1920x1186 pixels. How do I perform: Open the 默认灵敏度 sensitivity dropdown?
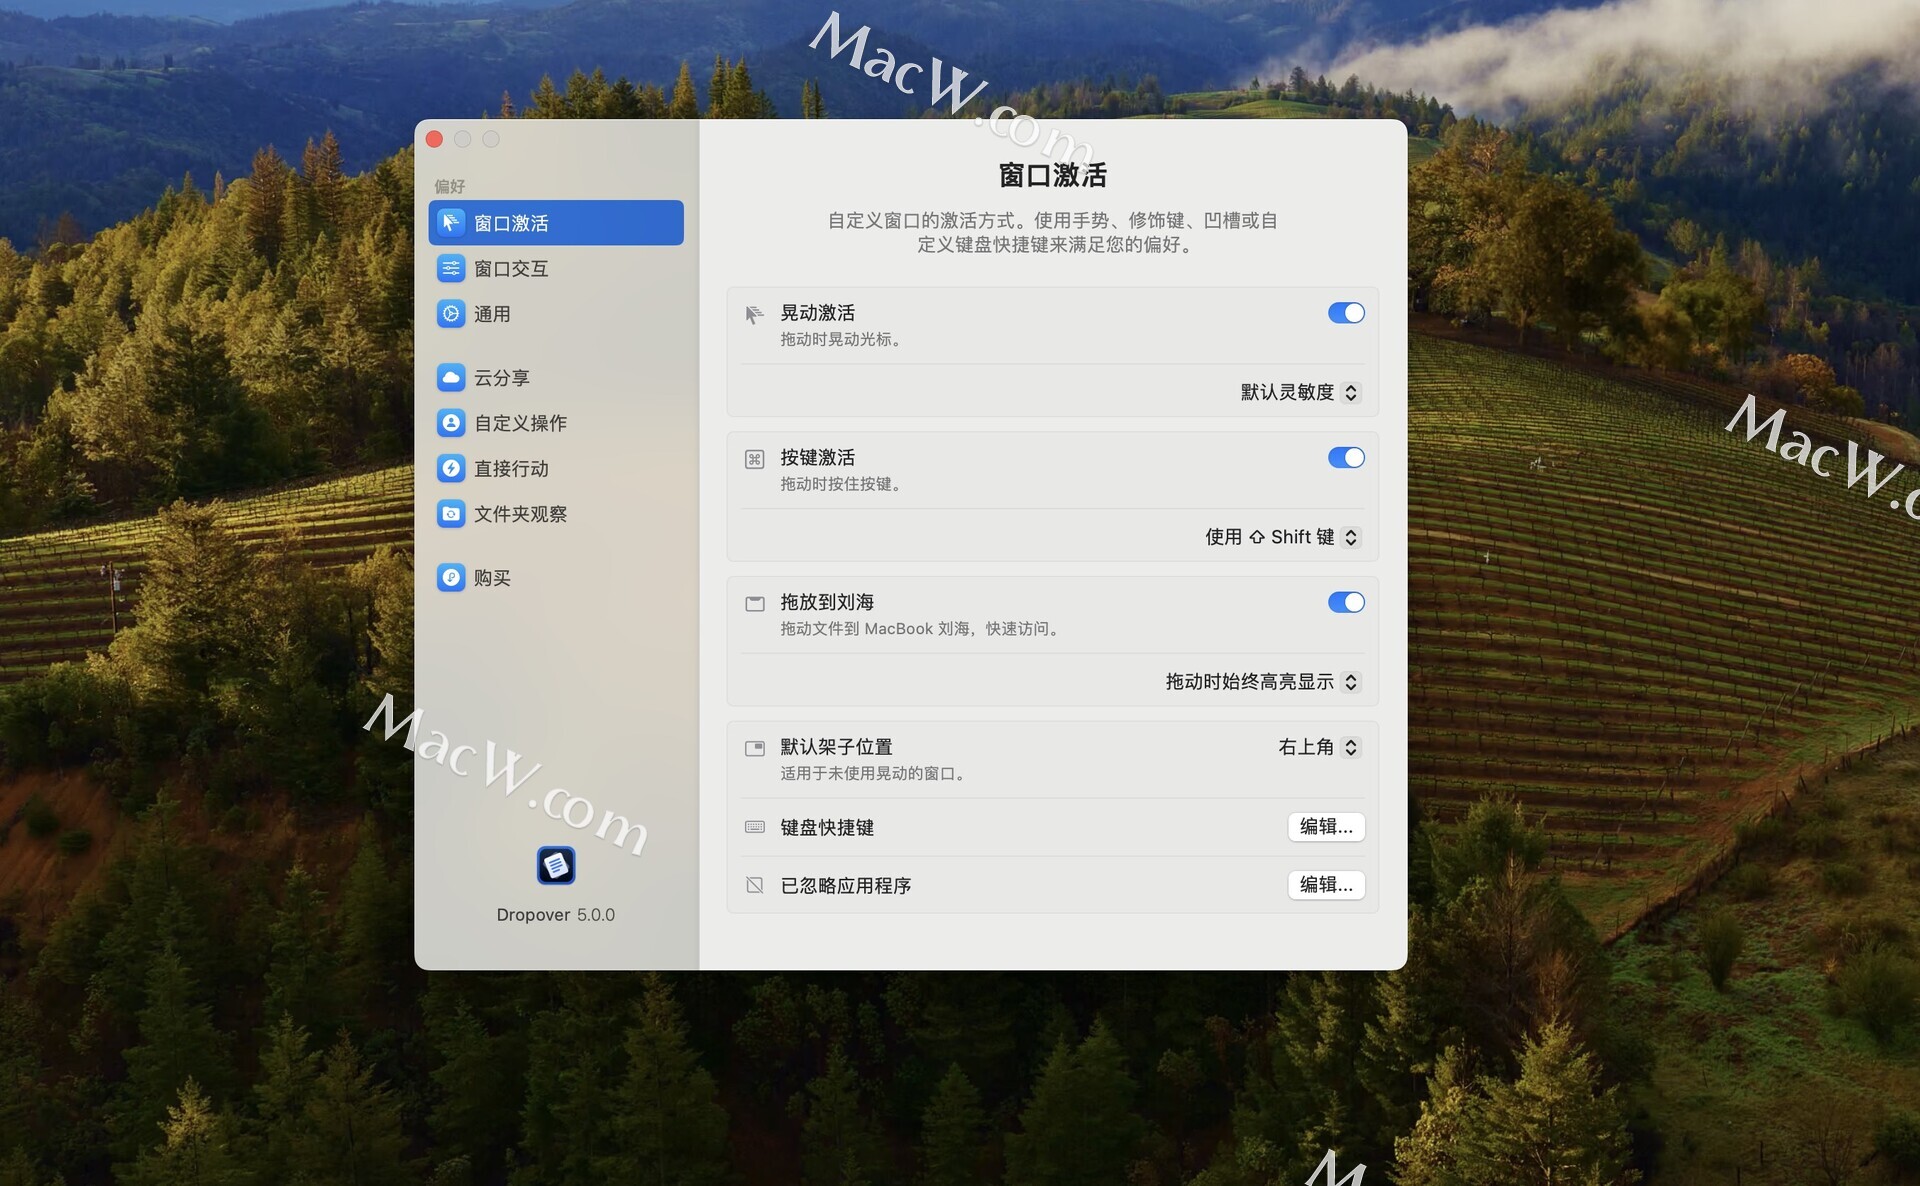click(1300, 392)
